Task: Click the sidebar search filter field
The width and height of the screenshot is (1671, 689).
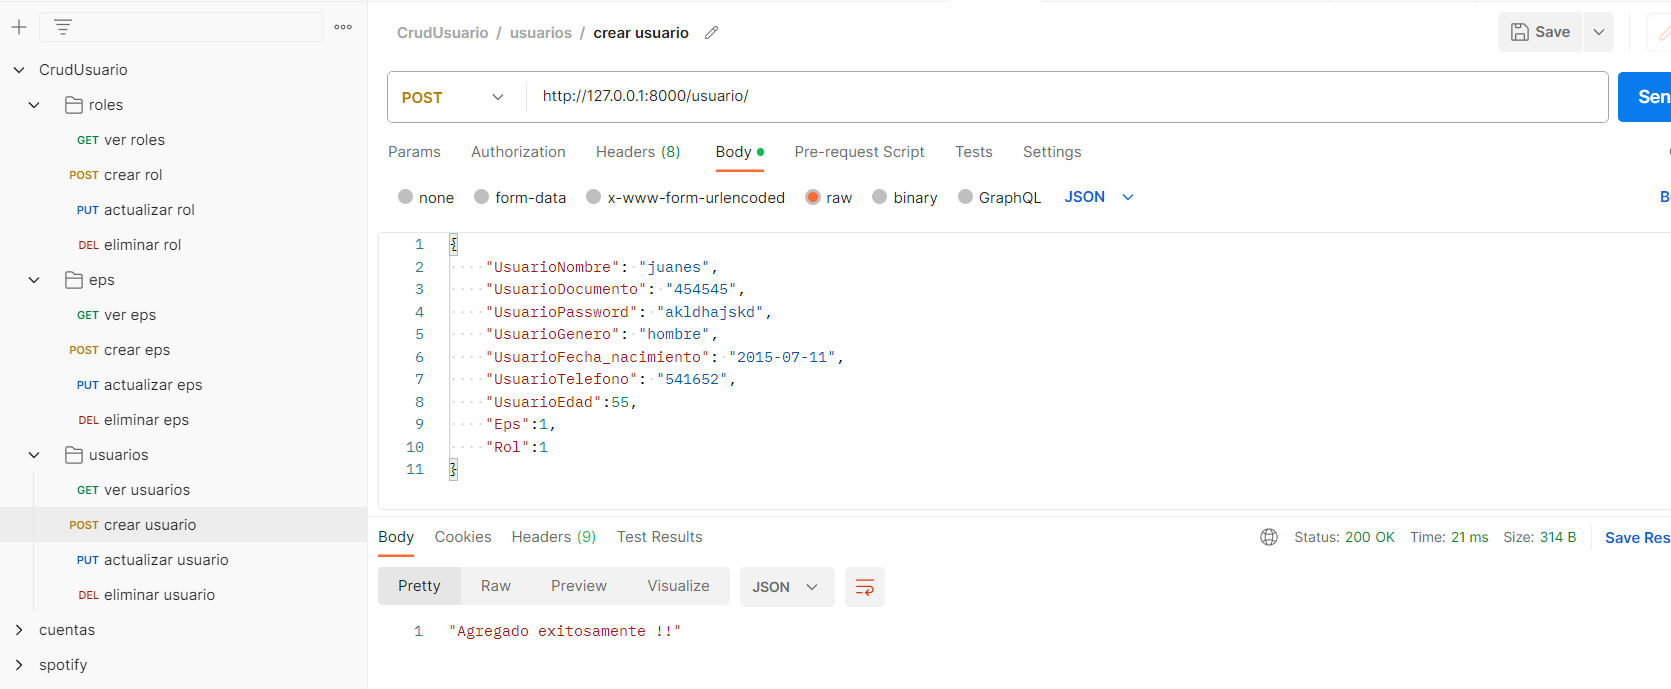Action: [181, 27]
